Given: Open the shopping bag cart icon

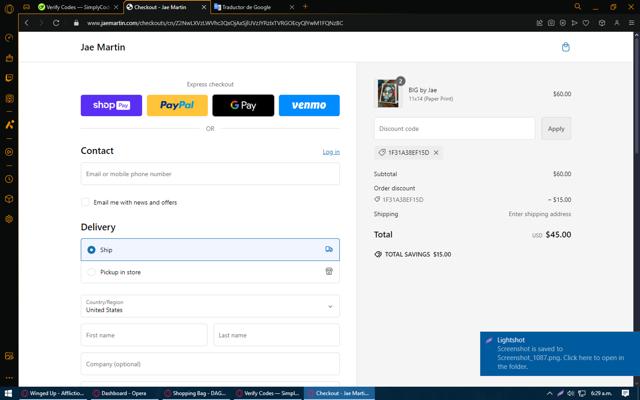Looking at the screenshot, I should click(x=565, y=47).
